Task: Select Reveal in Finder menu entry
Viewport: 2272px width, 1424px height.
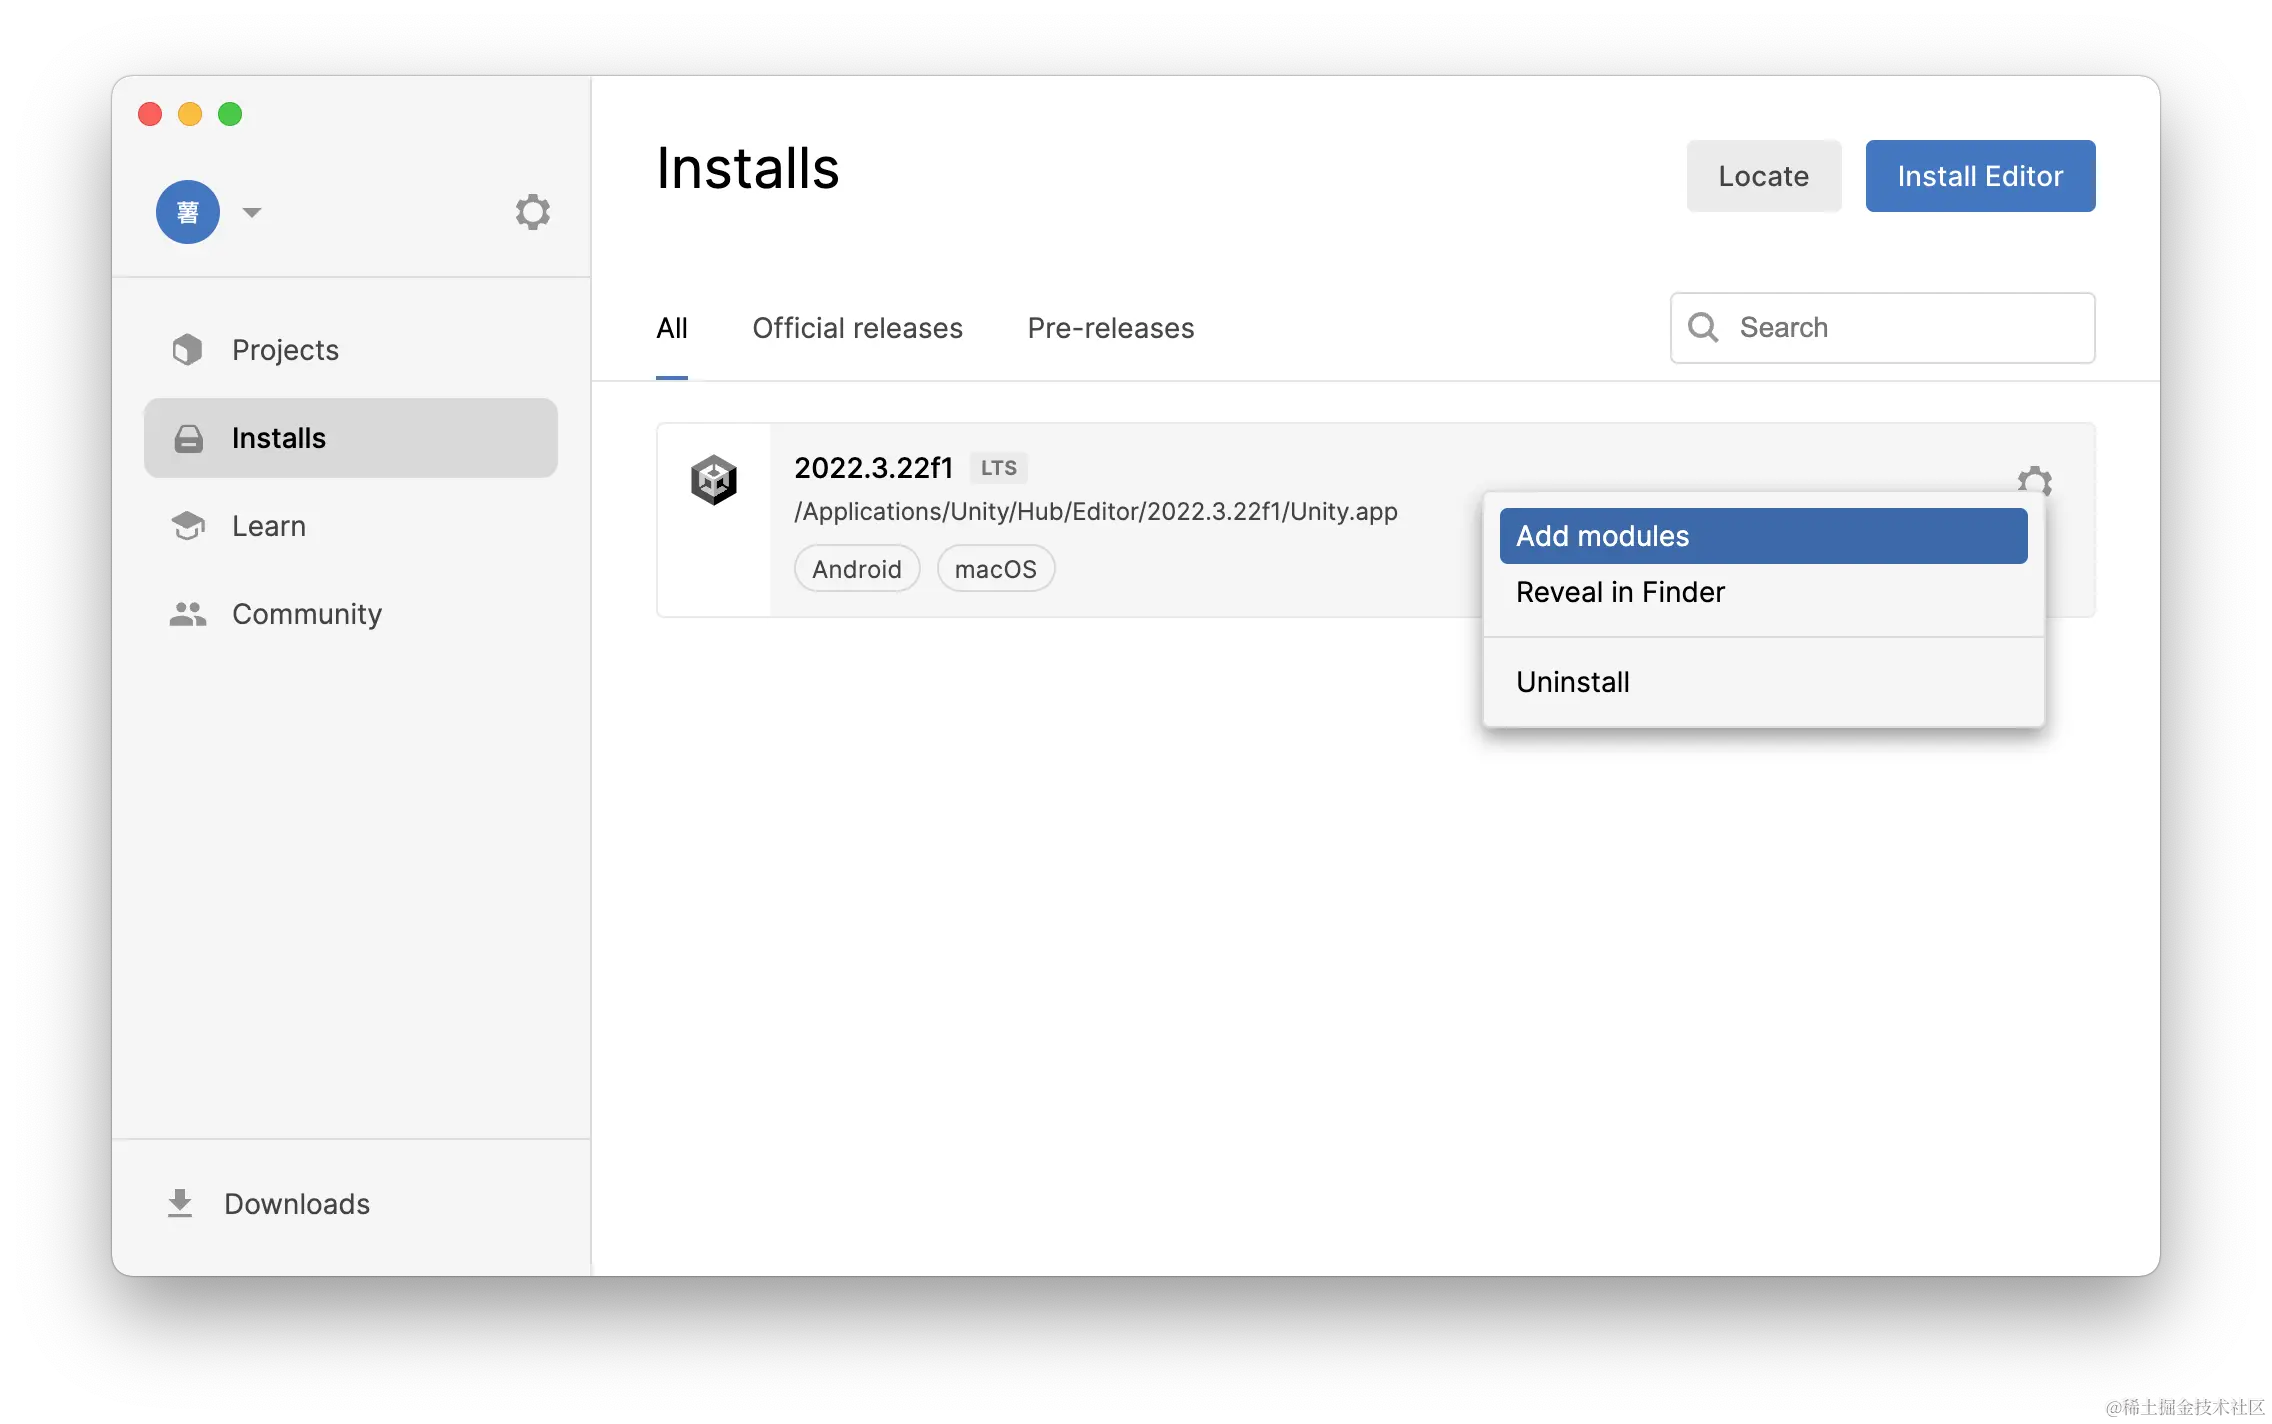Action: pos(1620,592)
